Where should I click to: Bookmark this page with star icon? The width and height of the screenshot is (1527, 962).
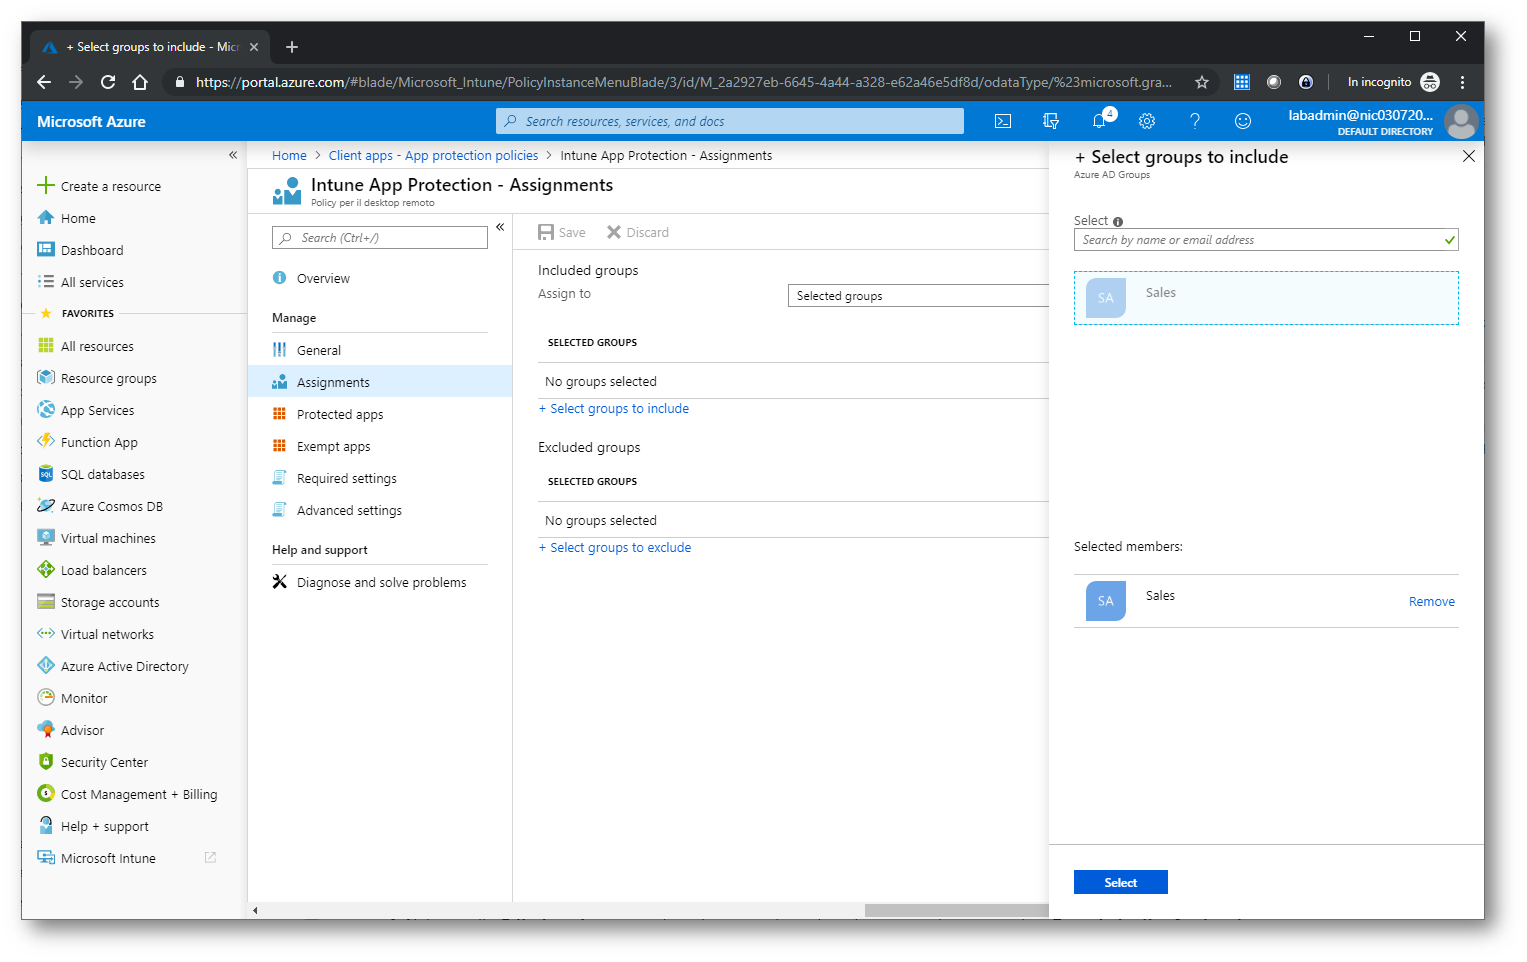click(1202, 82)
